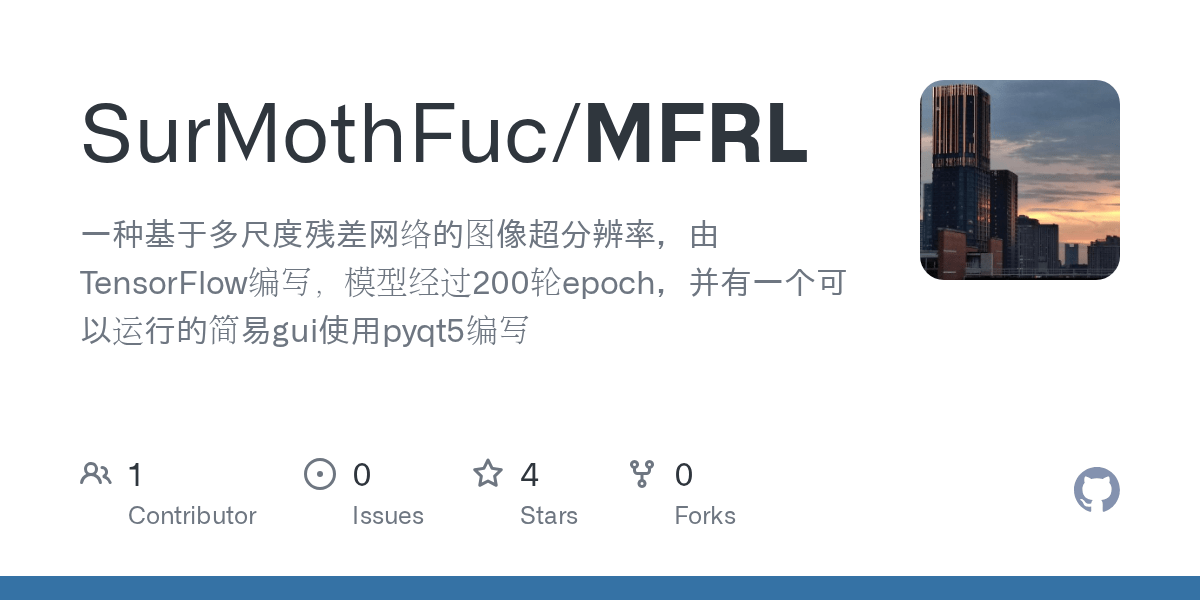Select the Contributor label
1200x600 pixels.
pyautogui.click(x=192, y=516)
